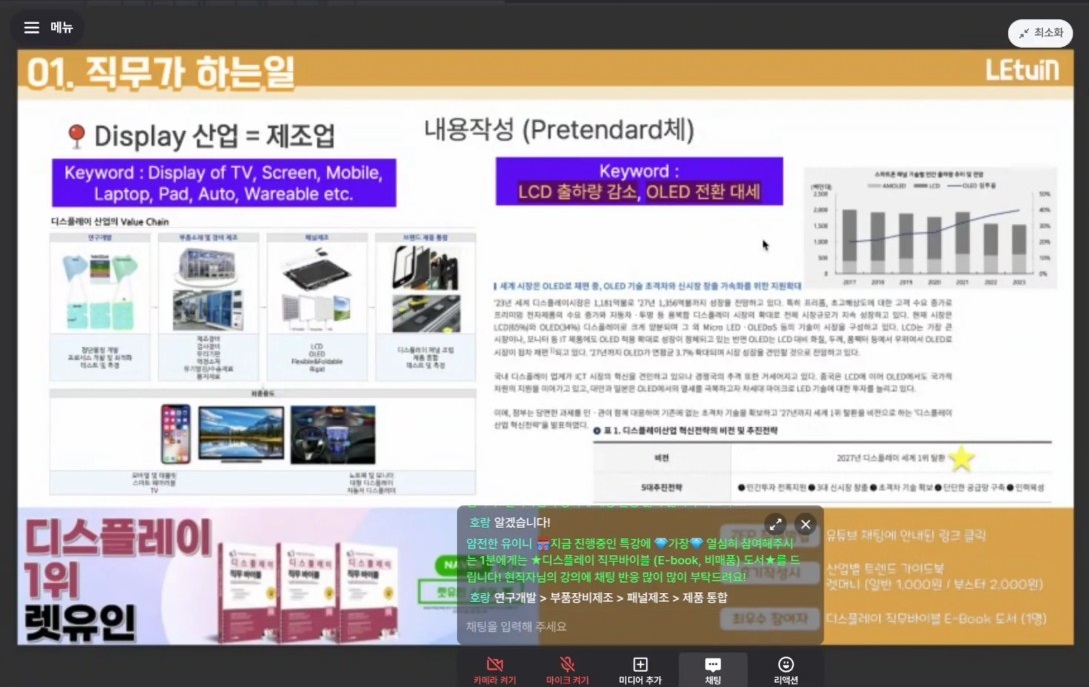This screenshot has width=1089, height=687.
Task: Select '디스플레이 직무바이블 E-Book 도서 (1명)' text
Action: pyautogui.click(x=936, y=618)
